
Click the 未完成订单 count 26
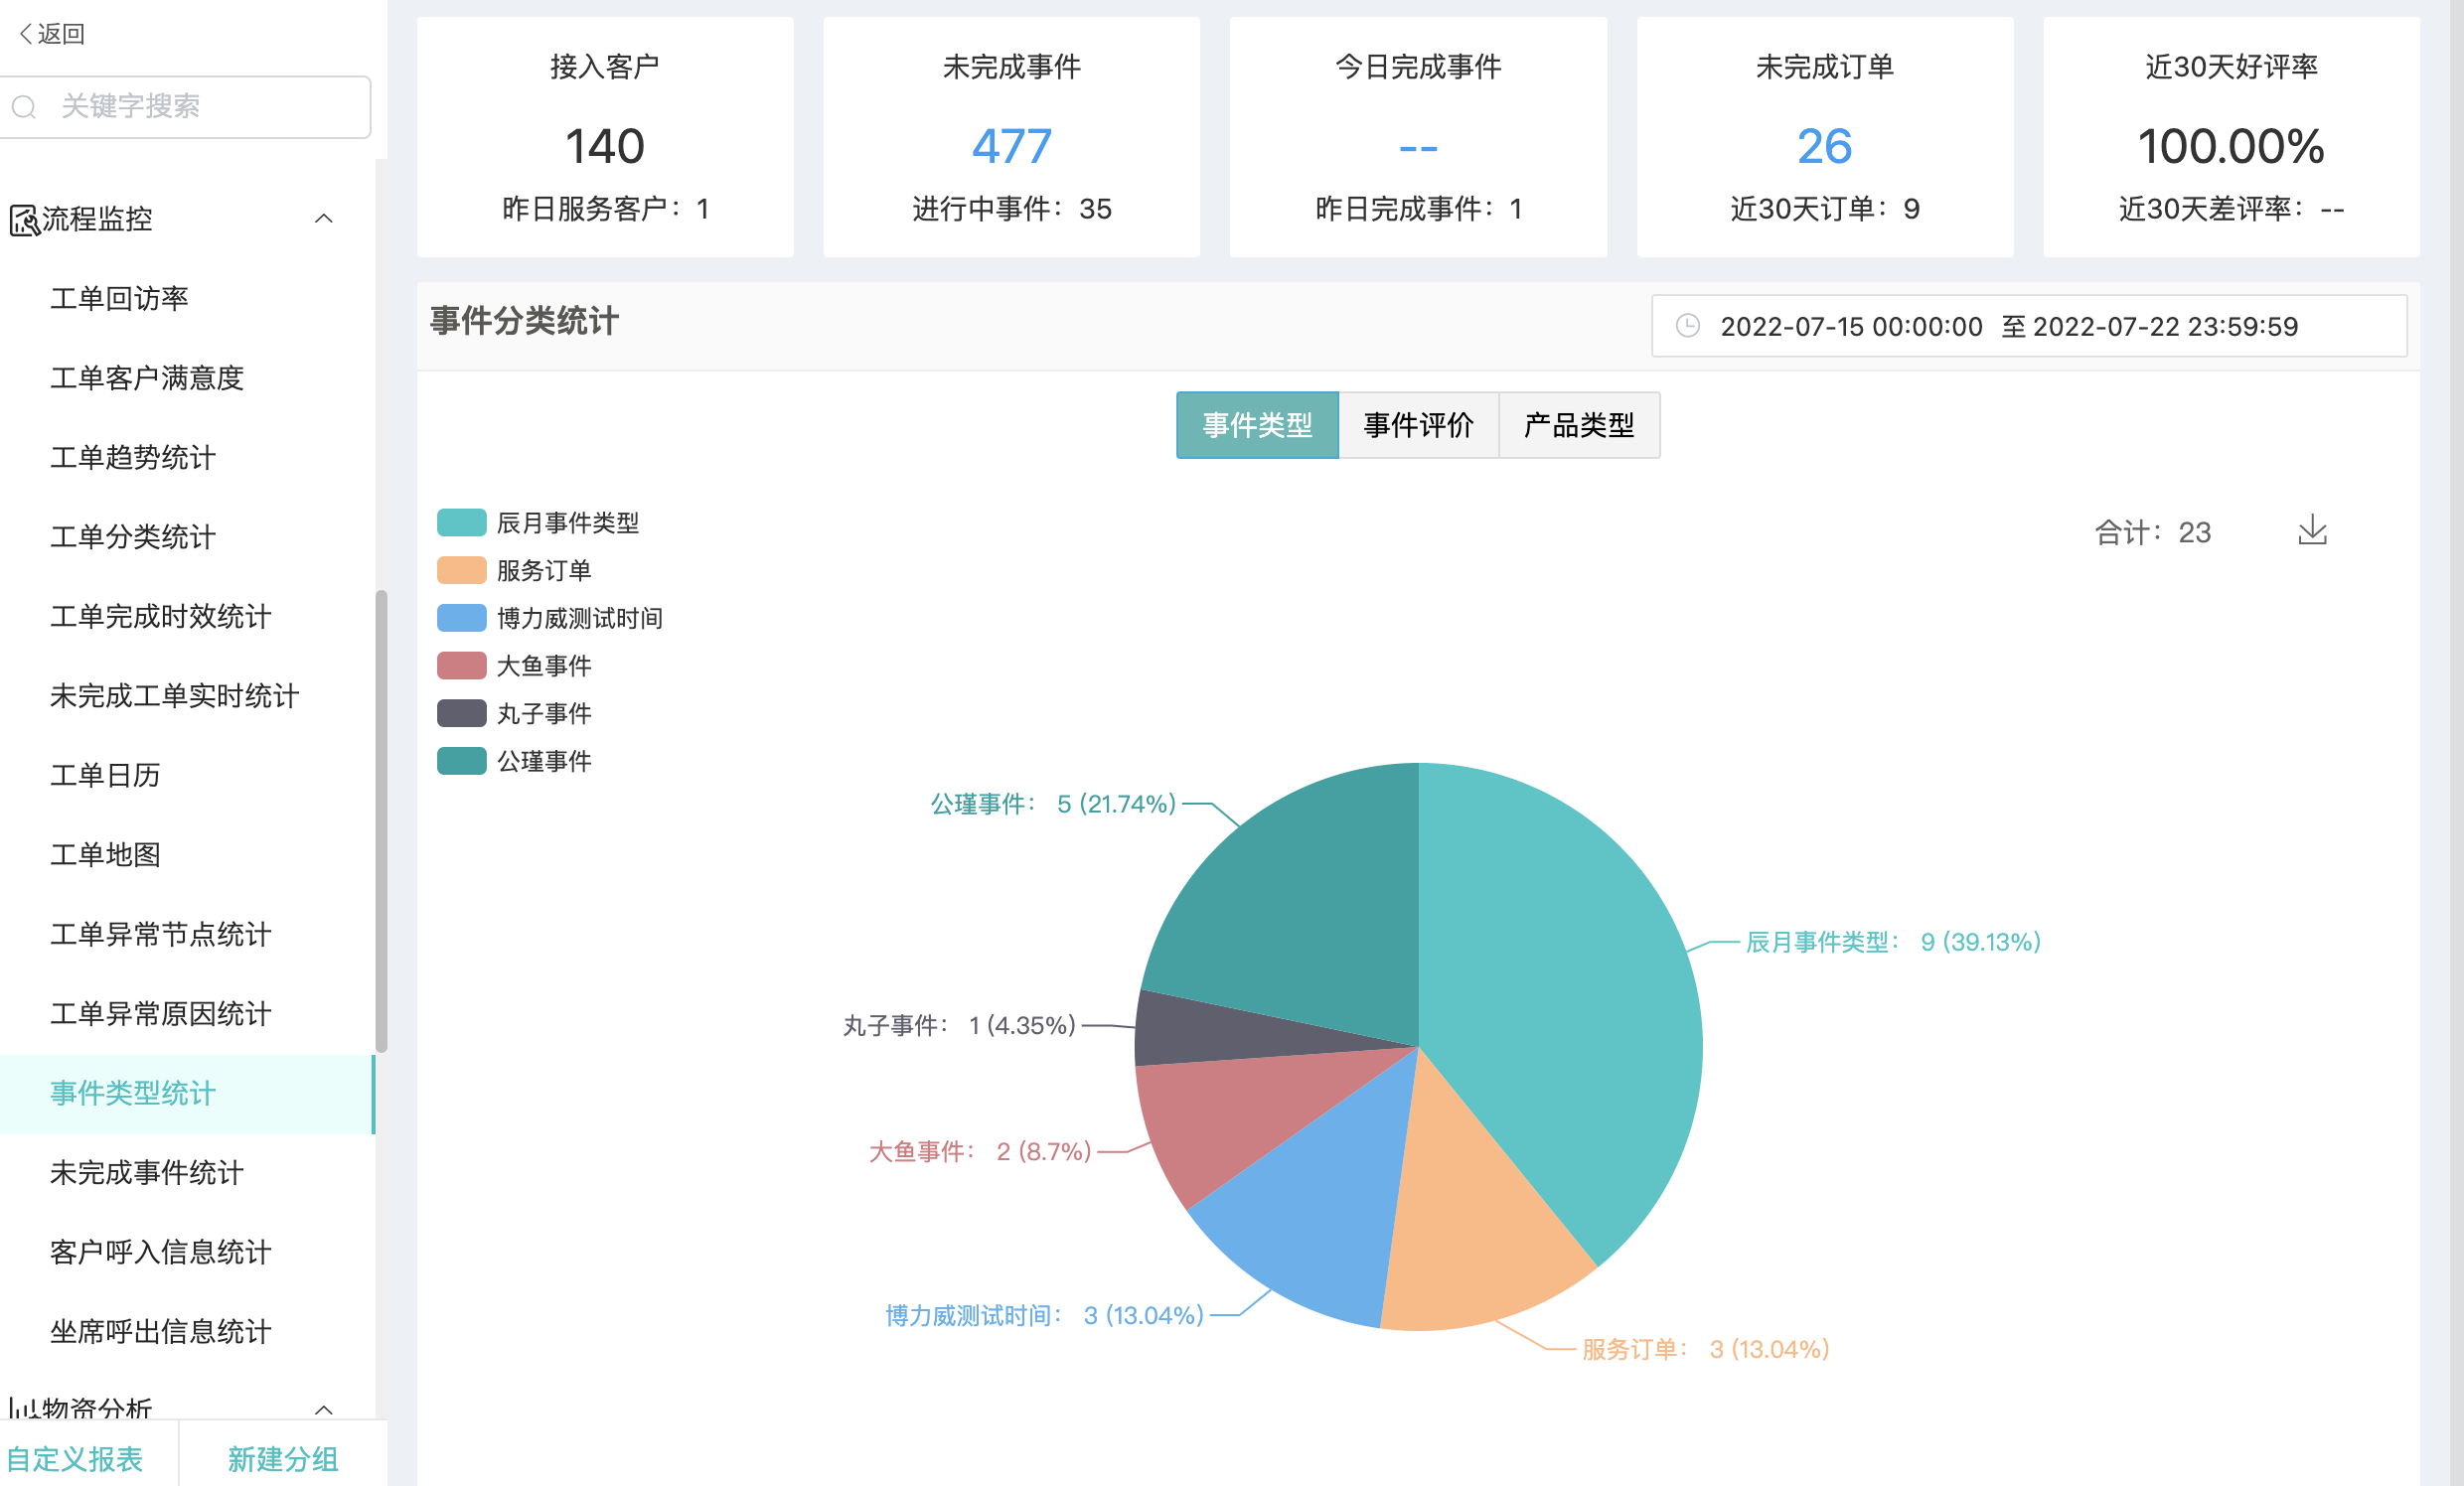1824,146
